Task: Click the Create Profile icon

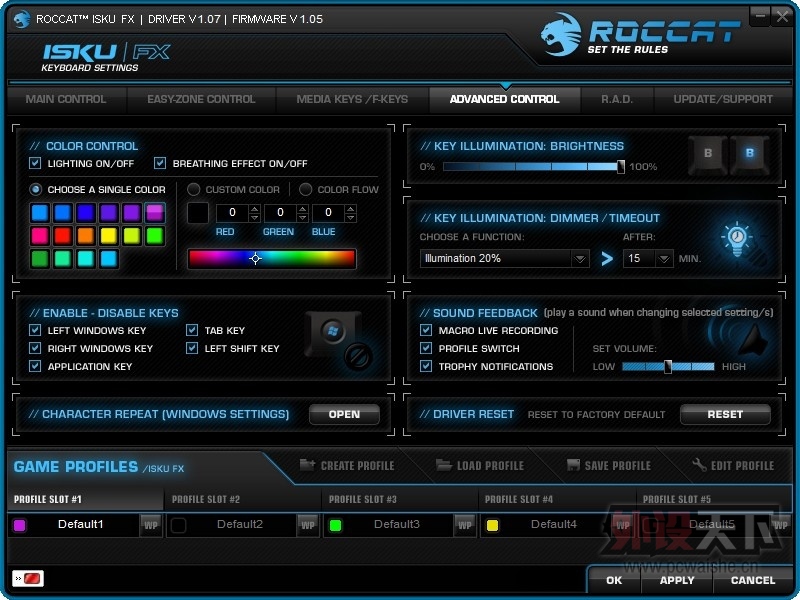Action: (x=307, y=465)
